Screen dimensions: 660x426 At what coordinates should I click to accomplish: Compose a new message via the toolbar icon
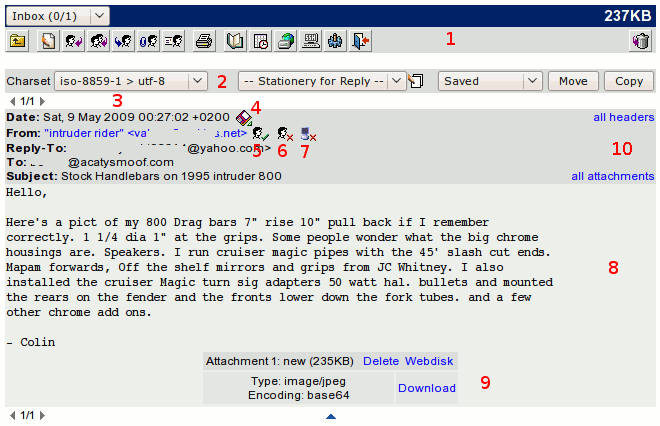47,41
